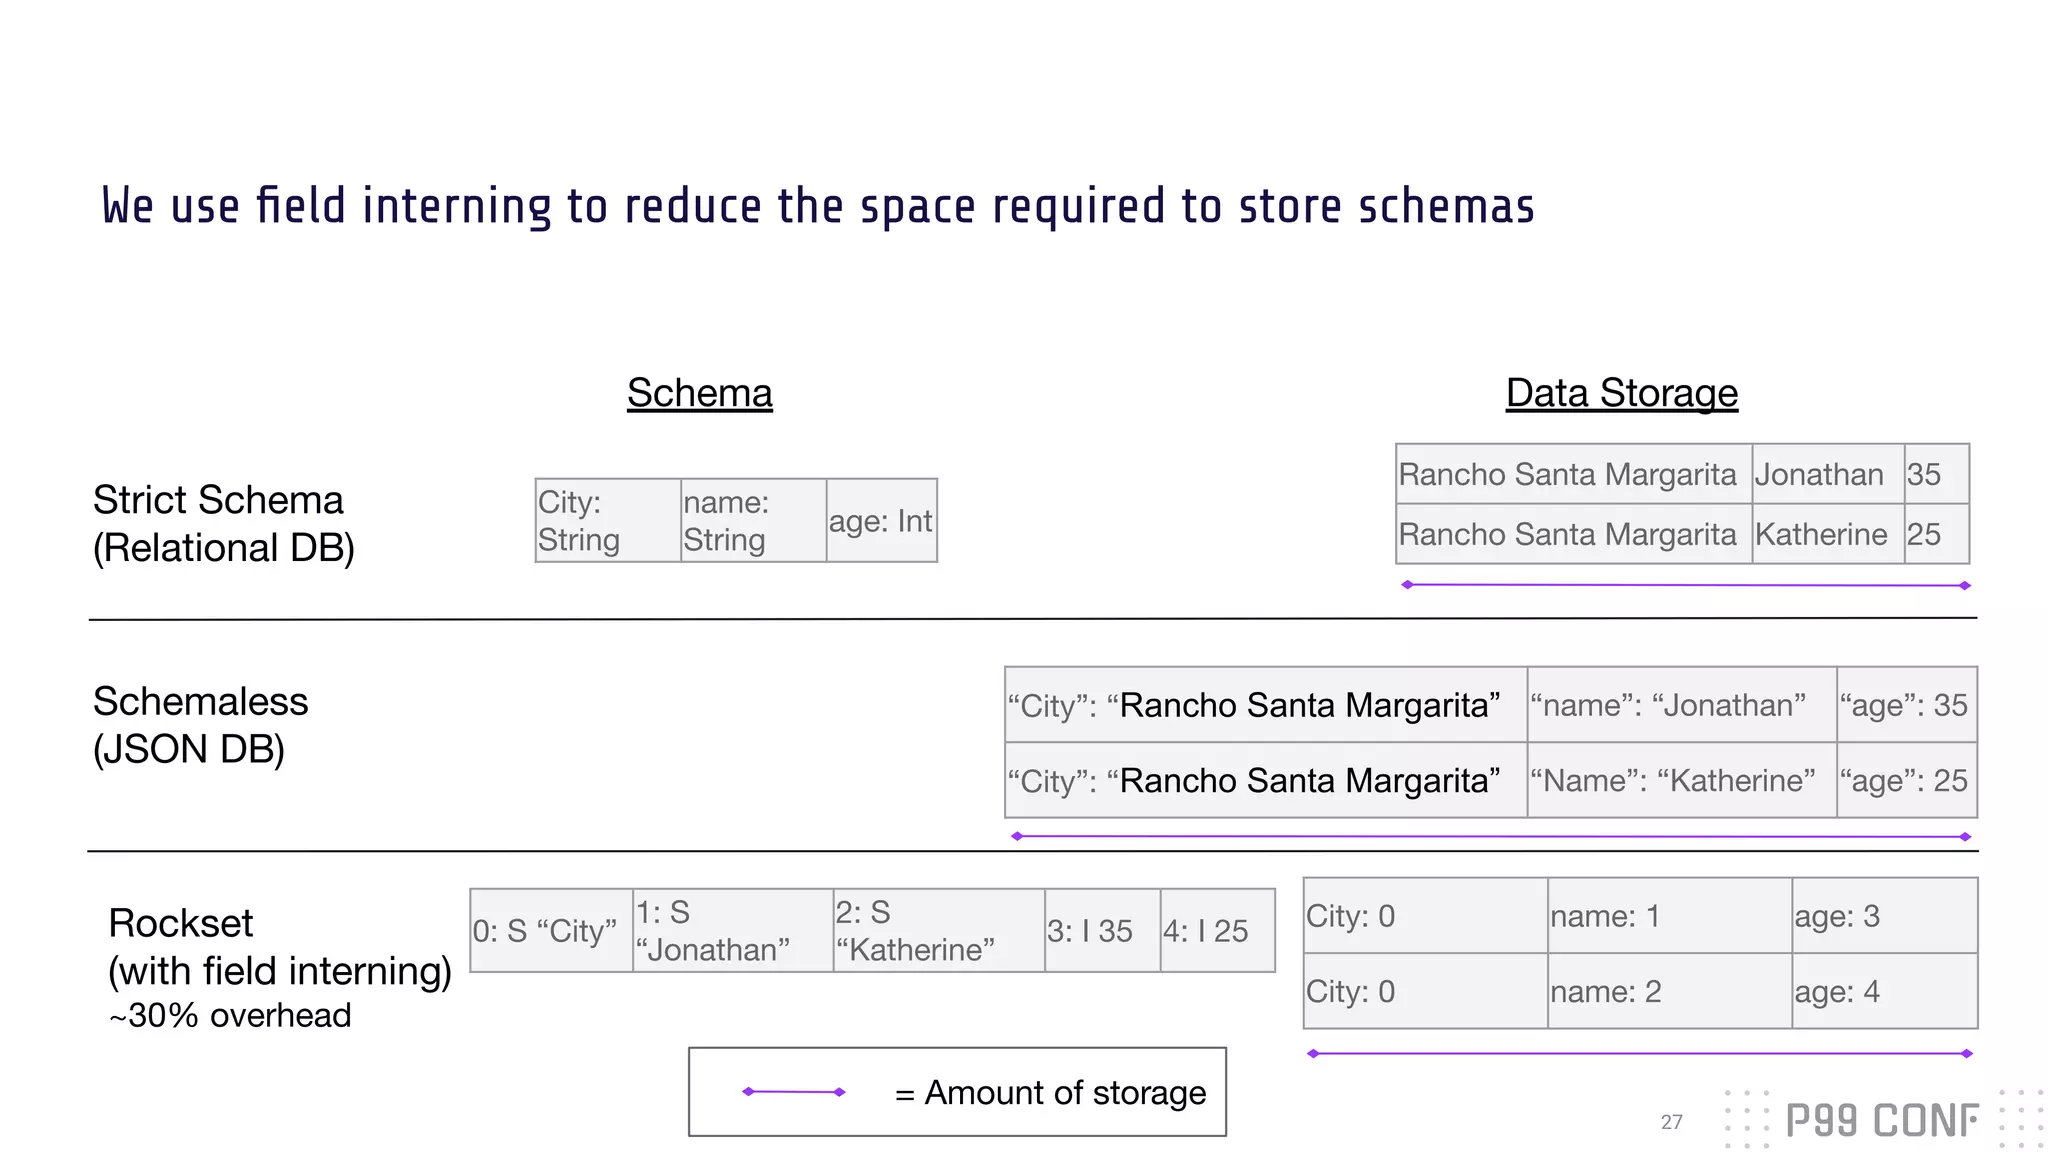Viewport: 2048px width, 1152px height.
Task: Click the '"name": "Jonathan"' JSON cell
Action: (x=1682, y=705)
